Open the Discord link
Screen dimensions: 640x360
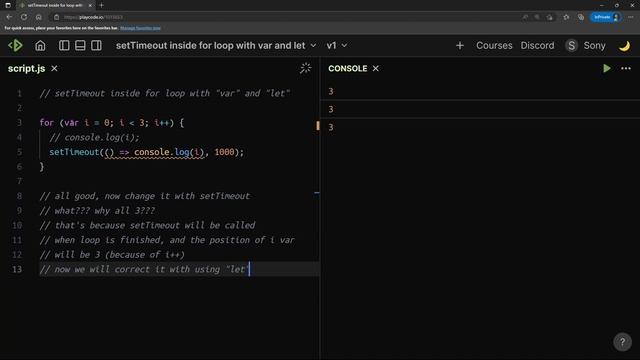click(x=537, y=45)
